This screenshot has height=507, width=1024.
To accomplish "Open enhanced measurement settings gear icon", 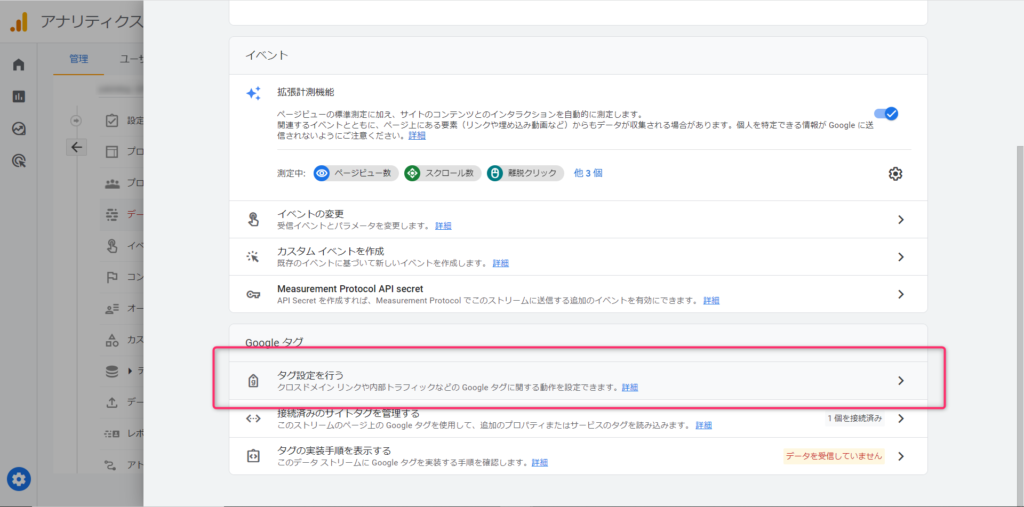I will (x=895, y=174).
